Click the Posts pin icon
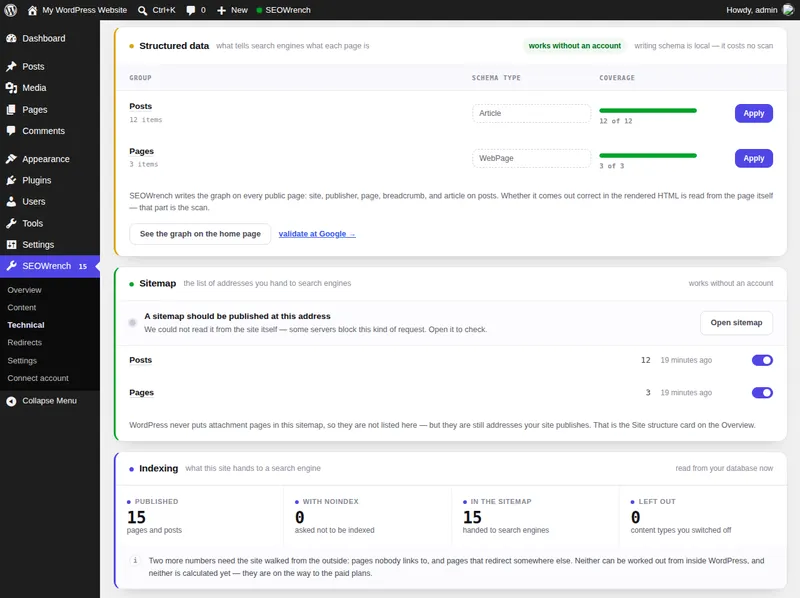 pyautogui.click(x=11, y=66)
